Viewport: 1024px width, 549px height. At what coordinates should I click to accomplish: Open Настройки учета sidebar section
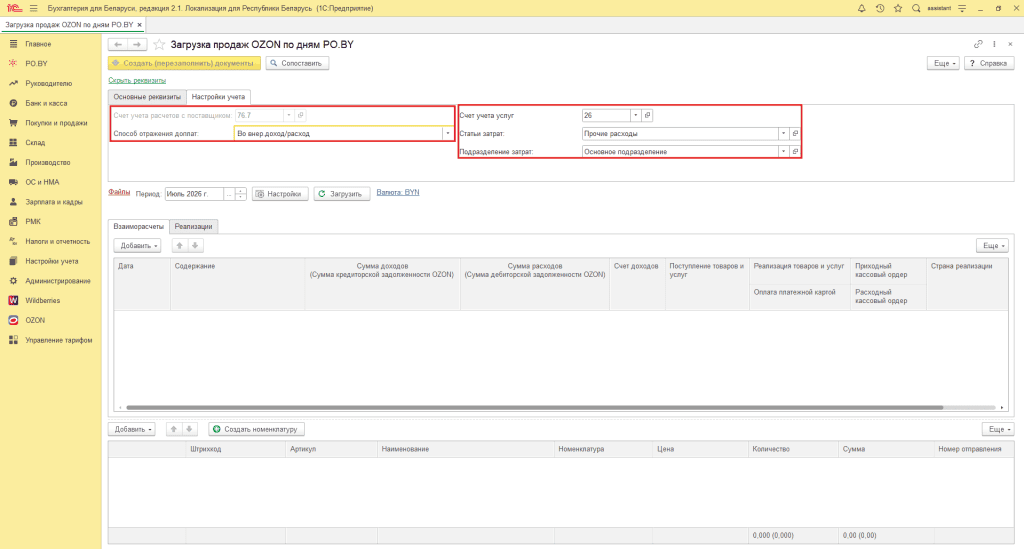52,261
